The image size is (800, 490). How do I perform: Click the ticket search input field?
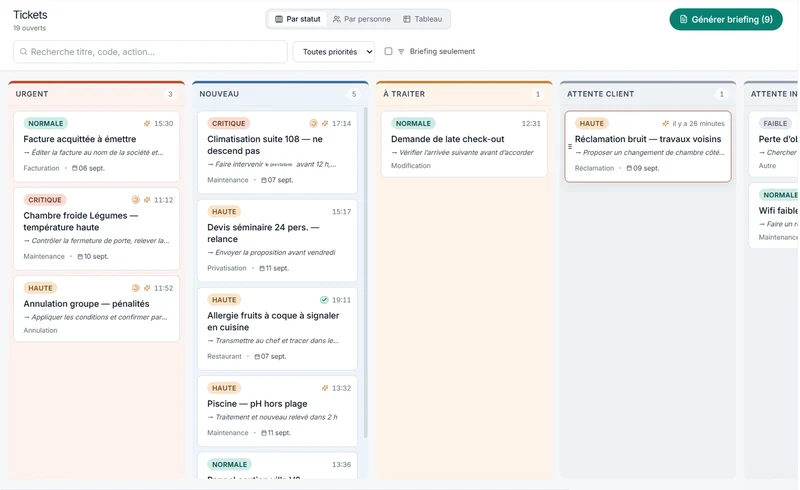click(150, 52)
